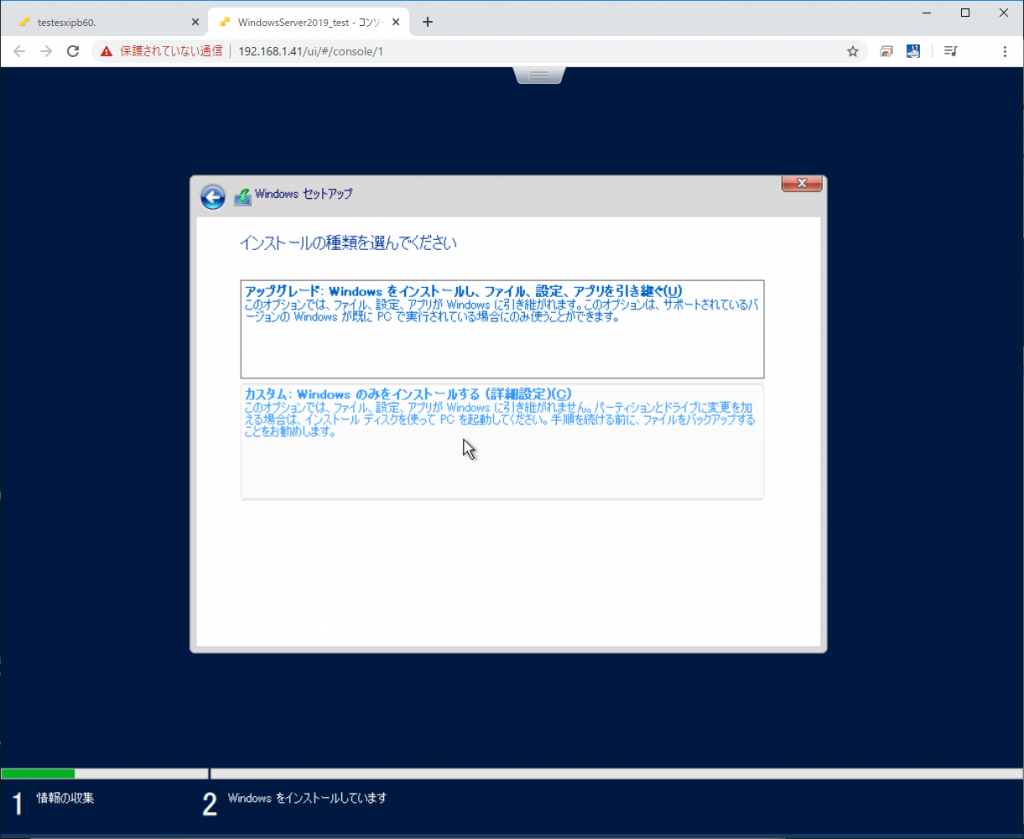Bookmark this page with star icon
Viewport: 1024px width, 839px height.
(x=852, y=51)
